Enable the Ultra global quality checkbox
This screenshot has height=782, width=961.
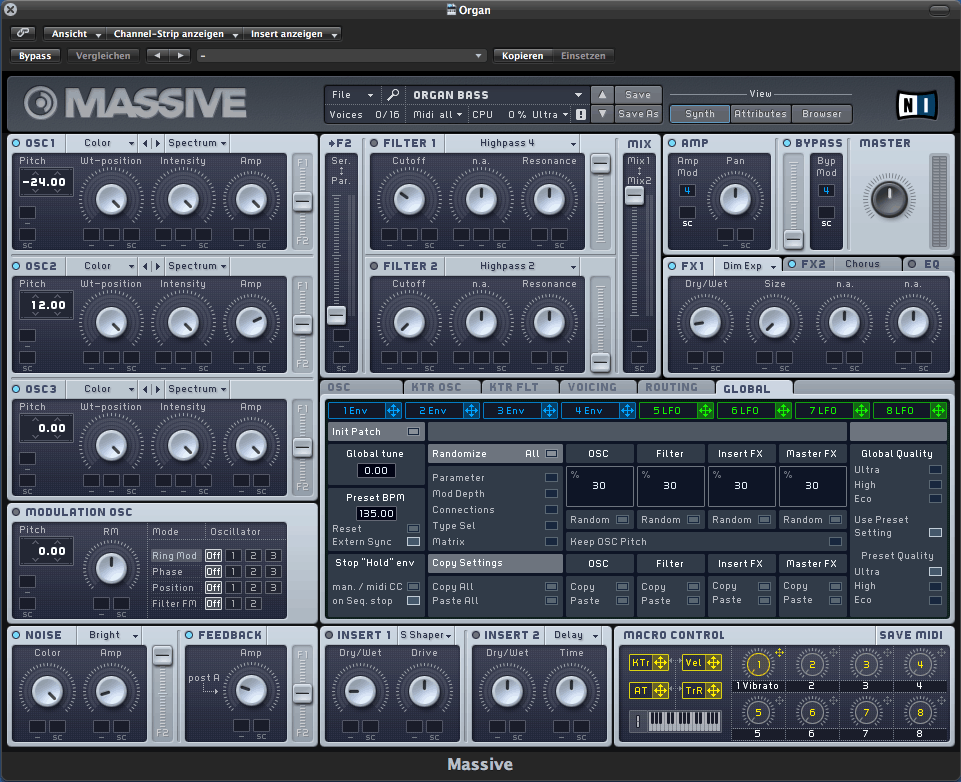[935, 470]
